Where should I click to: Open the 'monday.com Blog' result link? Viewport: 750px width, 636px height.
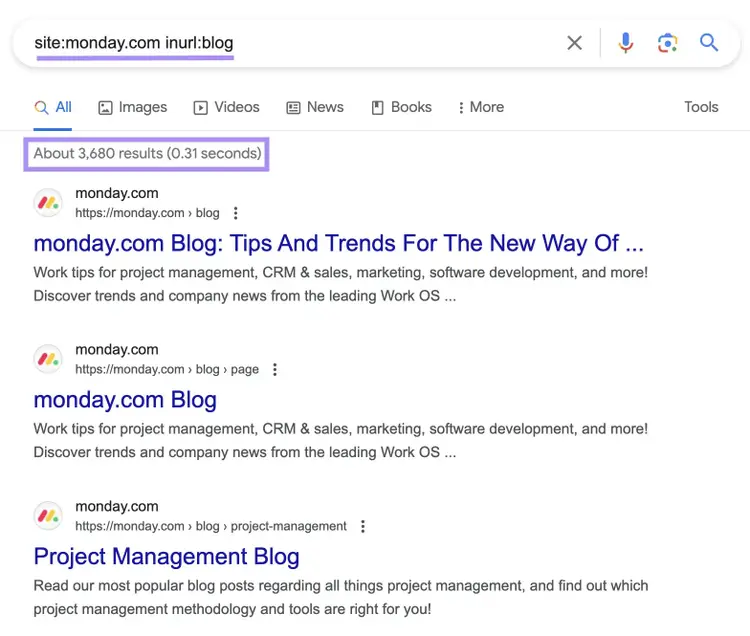[x=125, y=400]
